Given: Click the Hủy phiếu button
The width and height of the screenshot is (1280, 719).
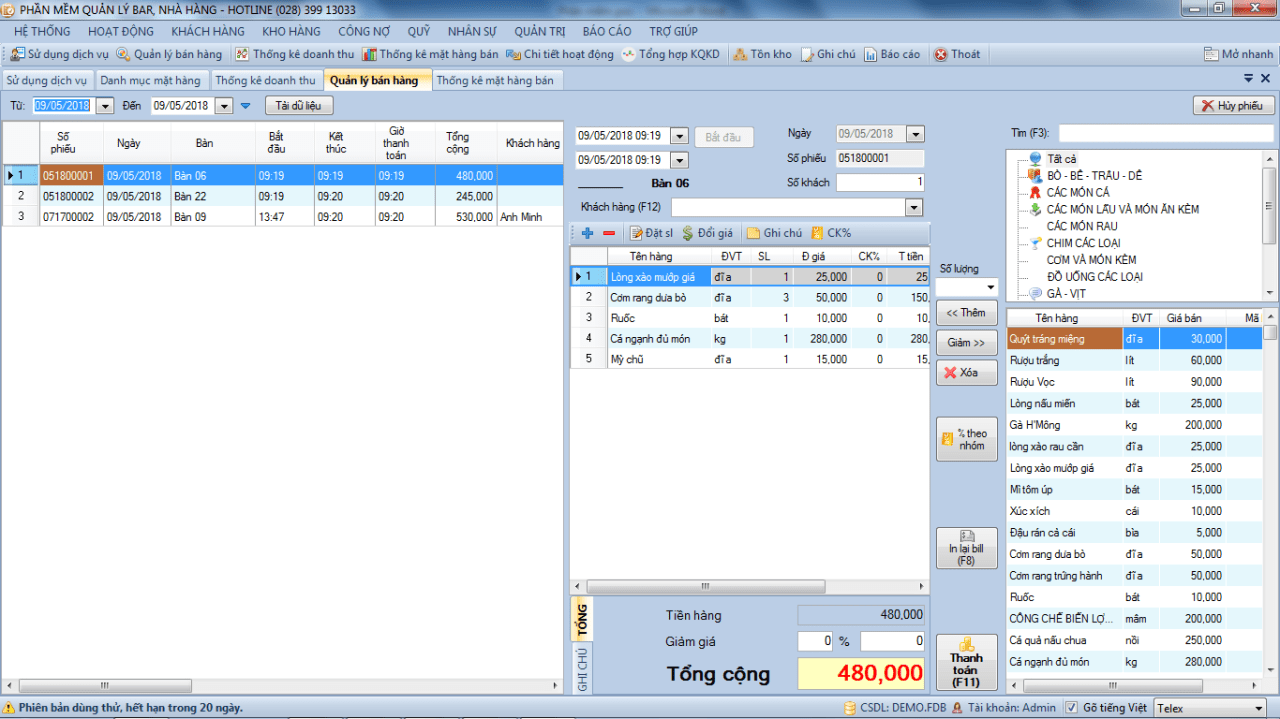Looking at the screenshot, I should click(x=1234, y=105).
